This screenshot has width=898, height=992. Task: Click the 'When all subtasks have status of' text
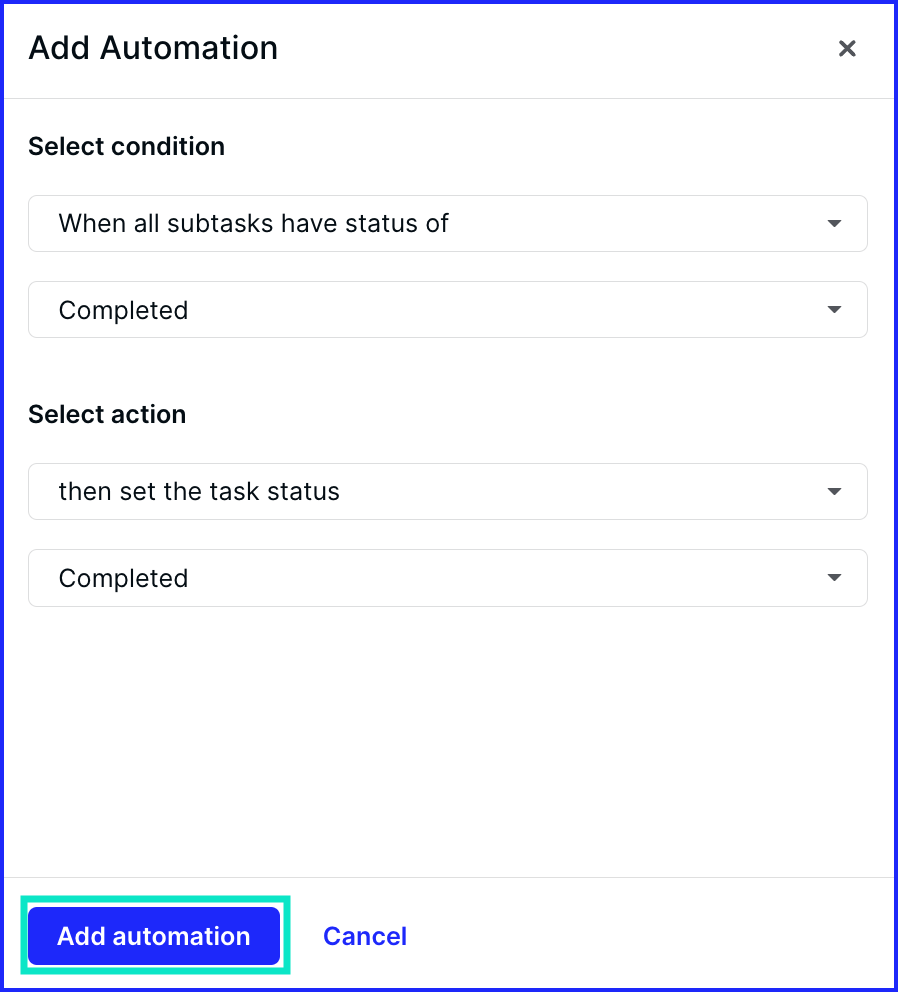pyautogui.click(x=253, y=223)
